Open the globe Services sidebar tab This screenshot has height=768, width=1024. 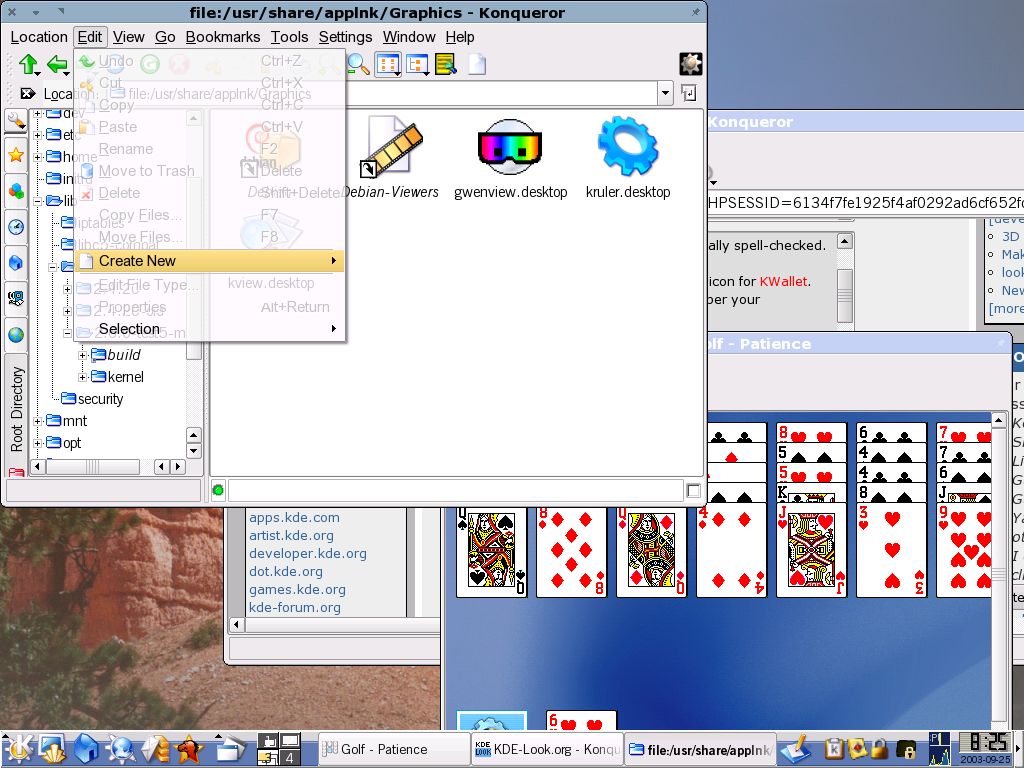[16, 334]
